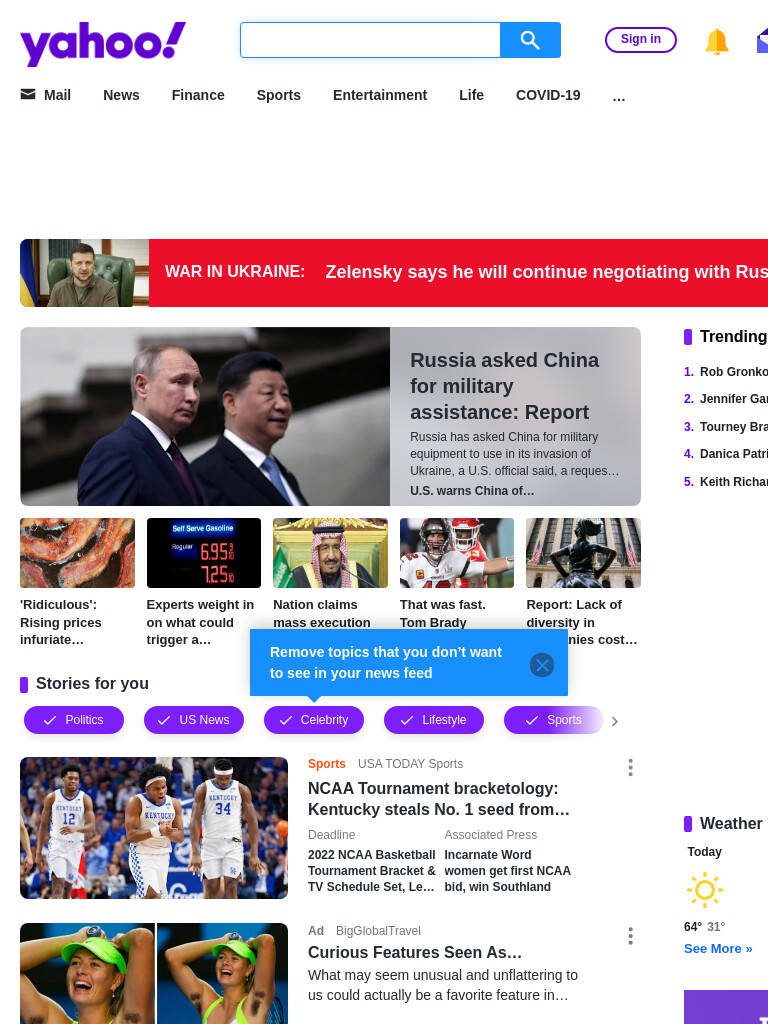Open Nation claims mass execution story
The image size is (768, 1024).
pyautogui.click(x=322, y=613)
